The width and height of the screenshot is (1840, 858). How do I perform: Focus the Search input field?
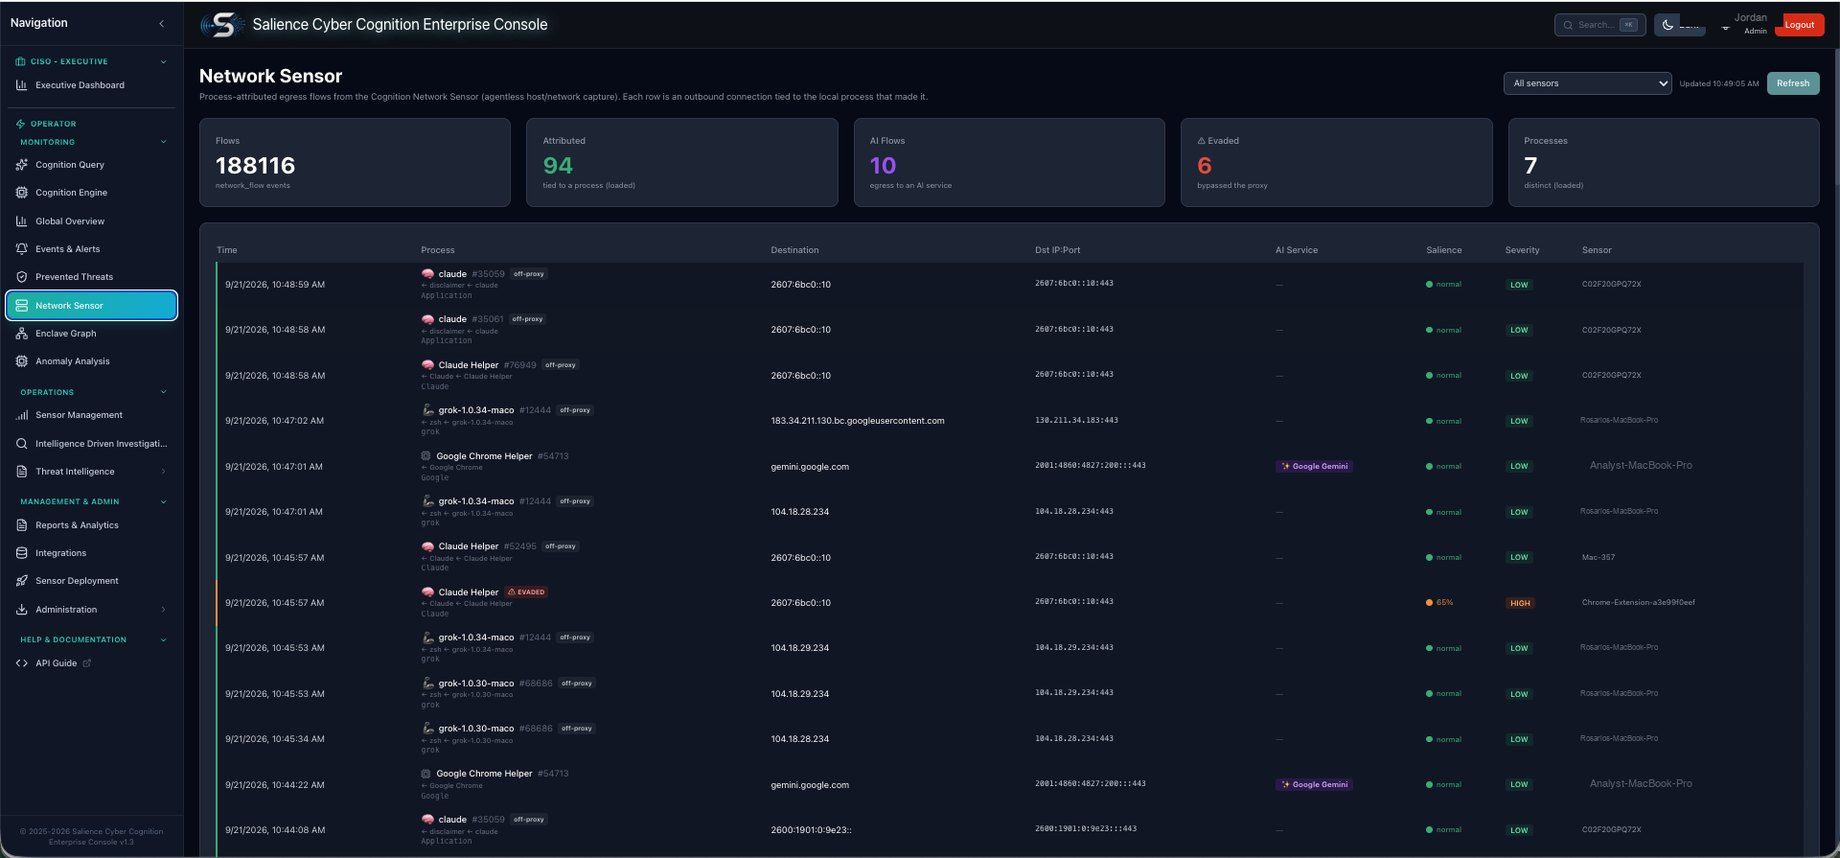(x=1600, y=25)
